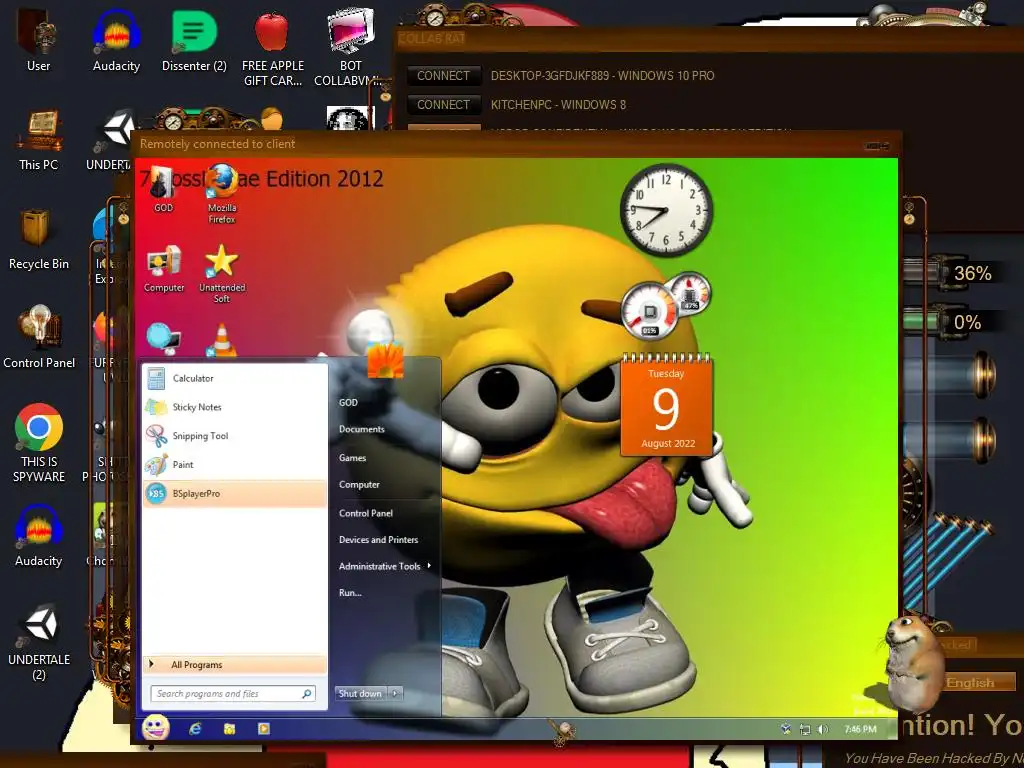Open Audacity icon below THIS IS SPYWARE

point(39,536)
